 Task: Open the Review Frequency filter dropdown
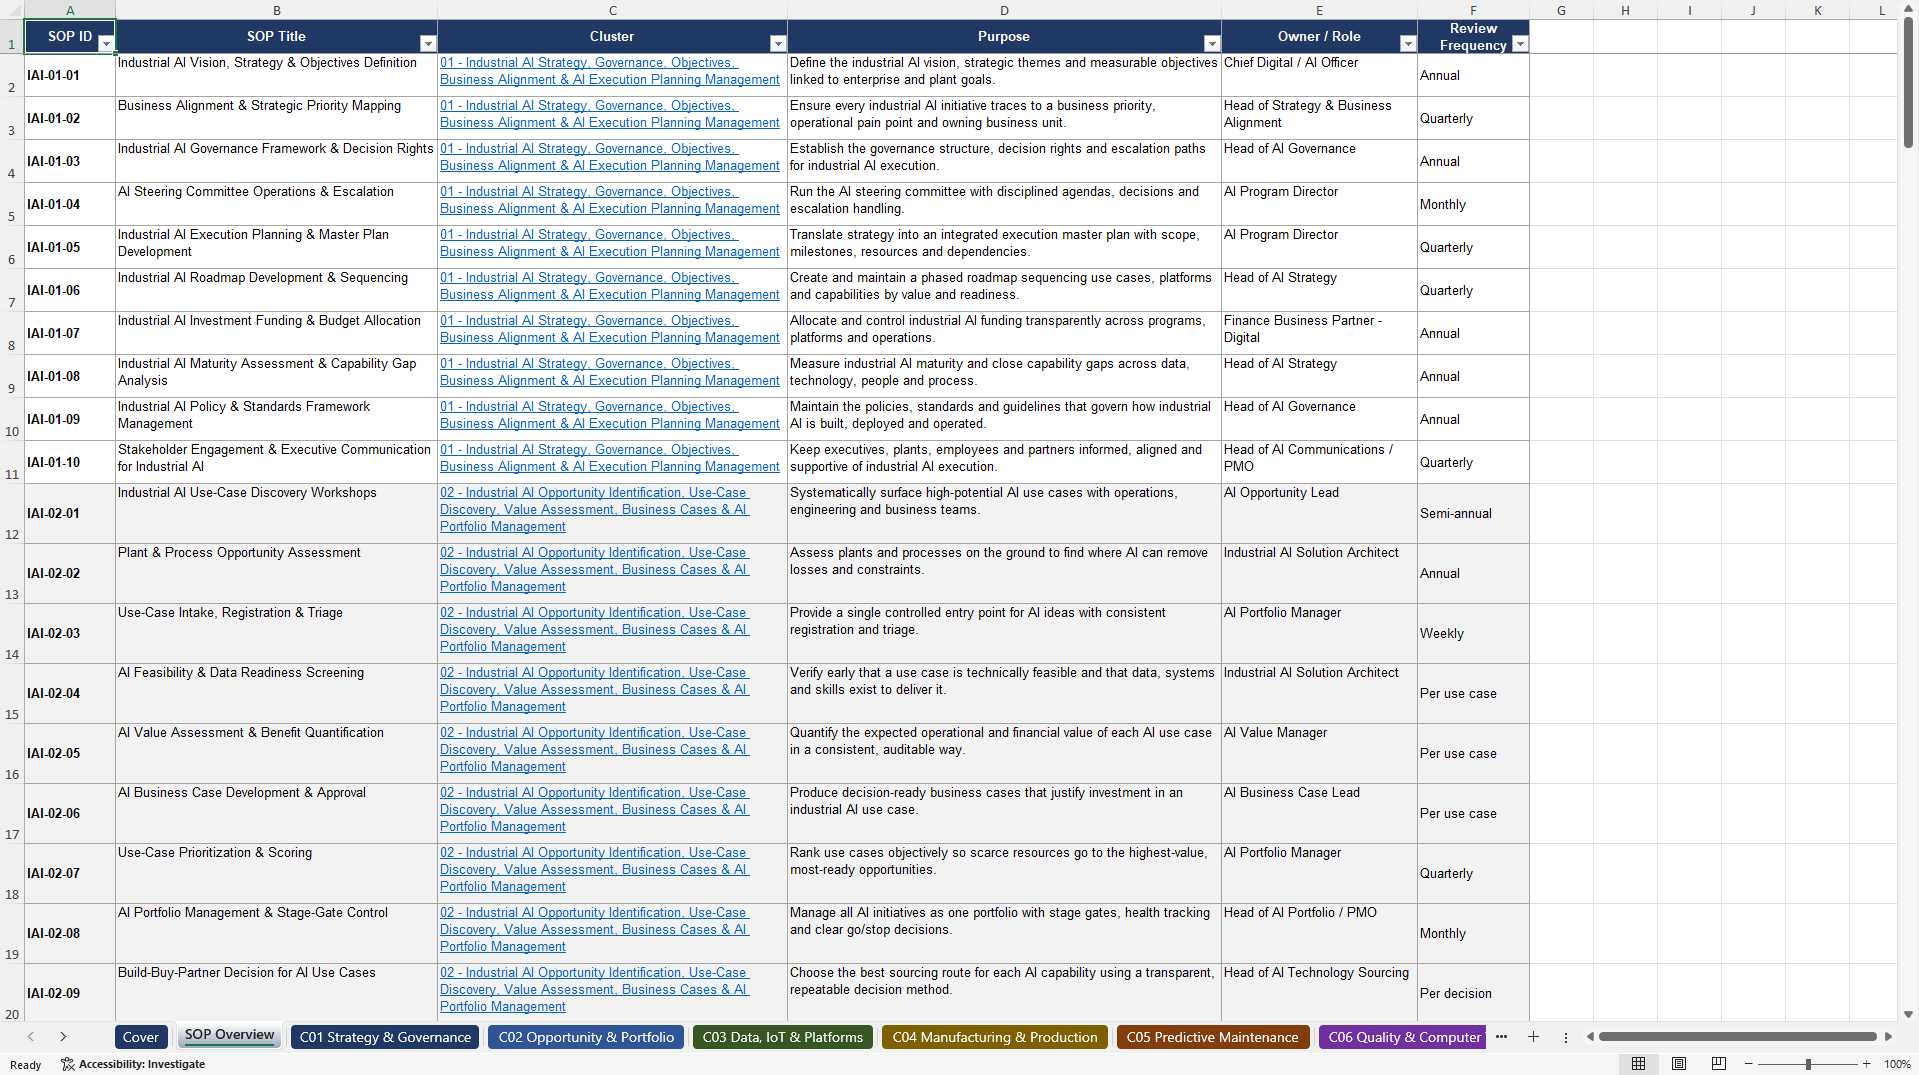point(1520,44)
